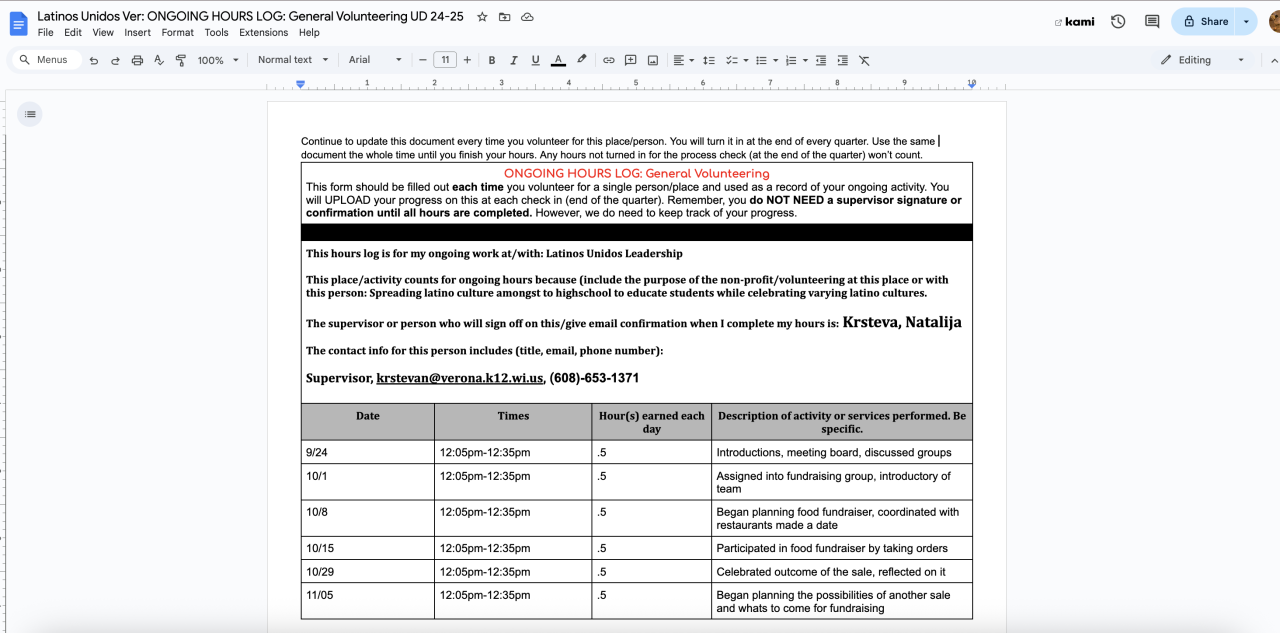Open the File menu
Screen dimensions: 1280x633
click(45, 33)
